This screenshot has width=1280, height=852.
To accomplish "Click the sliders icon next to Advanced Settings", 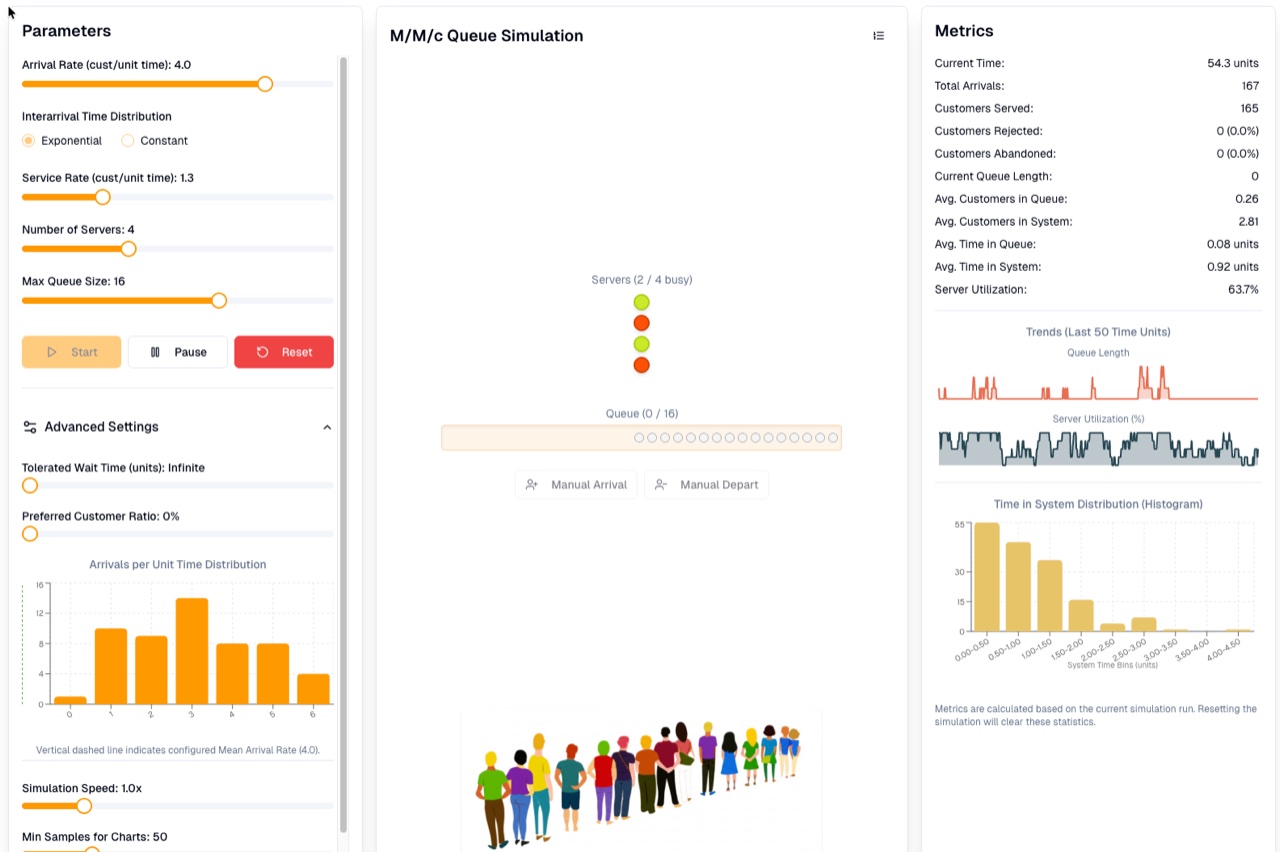I will [30, 427].
